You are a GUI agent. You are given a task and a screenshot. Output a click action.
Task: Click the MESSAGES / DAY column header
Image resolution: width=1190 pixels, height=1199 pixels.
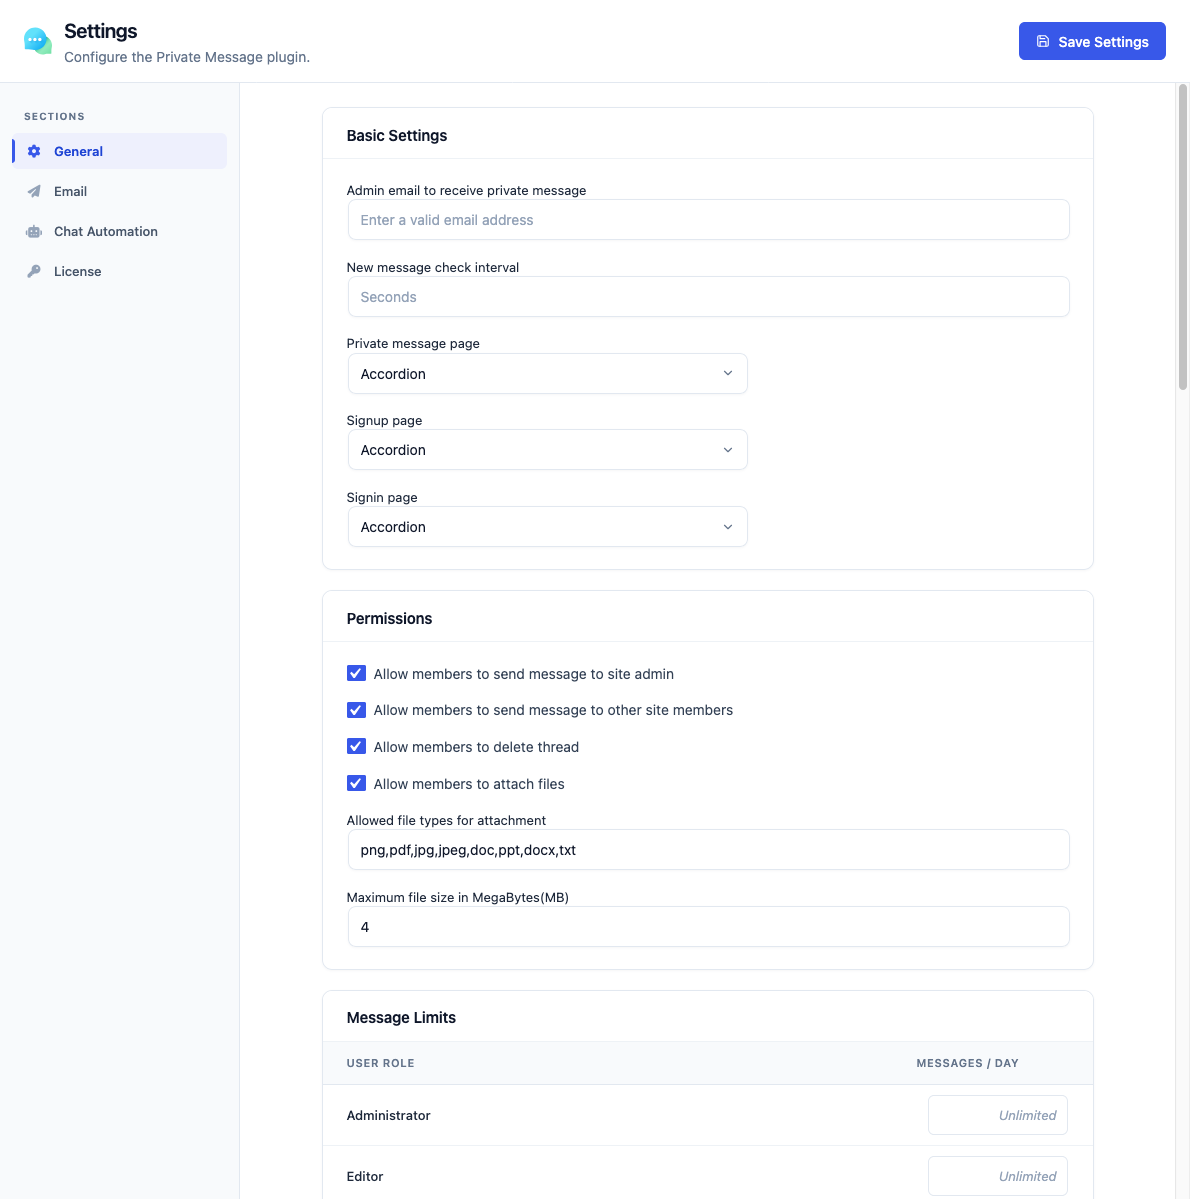click(967, 1063)
